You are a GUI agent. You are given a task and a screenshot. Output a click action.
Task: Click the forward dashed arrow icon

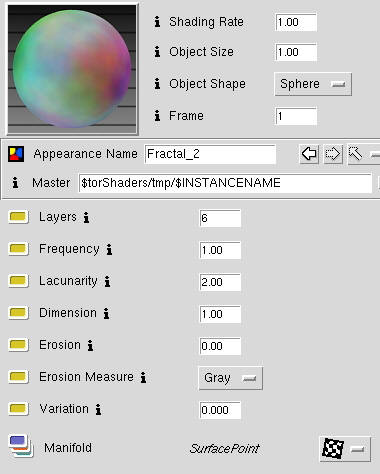coord(333,154)
